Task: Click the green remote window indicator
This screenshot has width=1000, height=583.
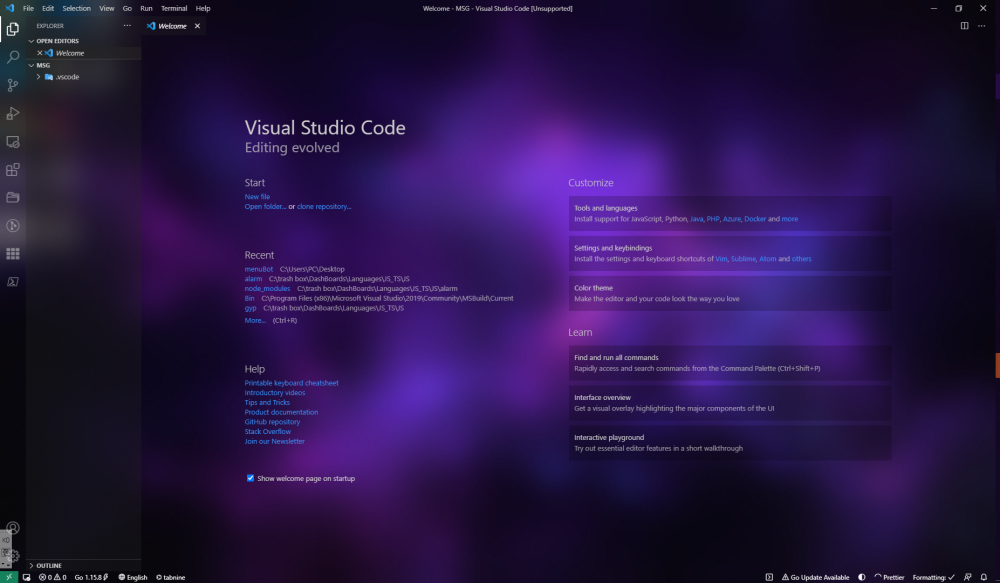Action: pyautogui.click(x=9, y=577)
